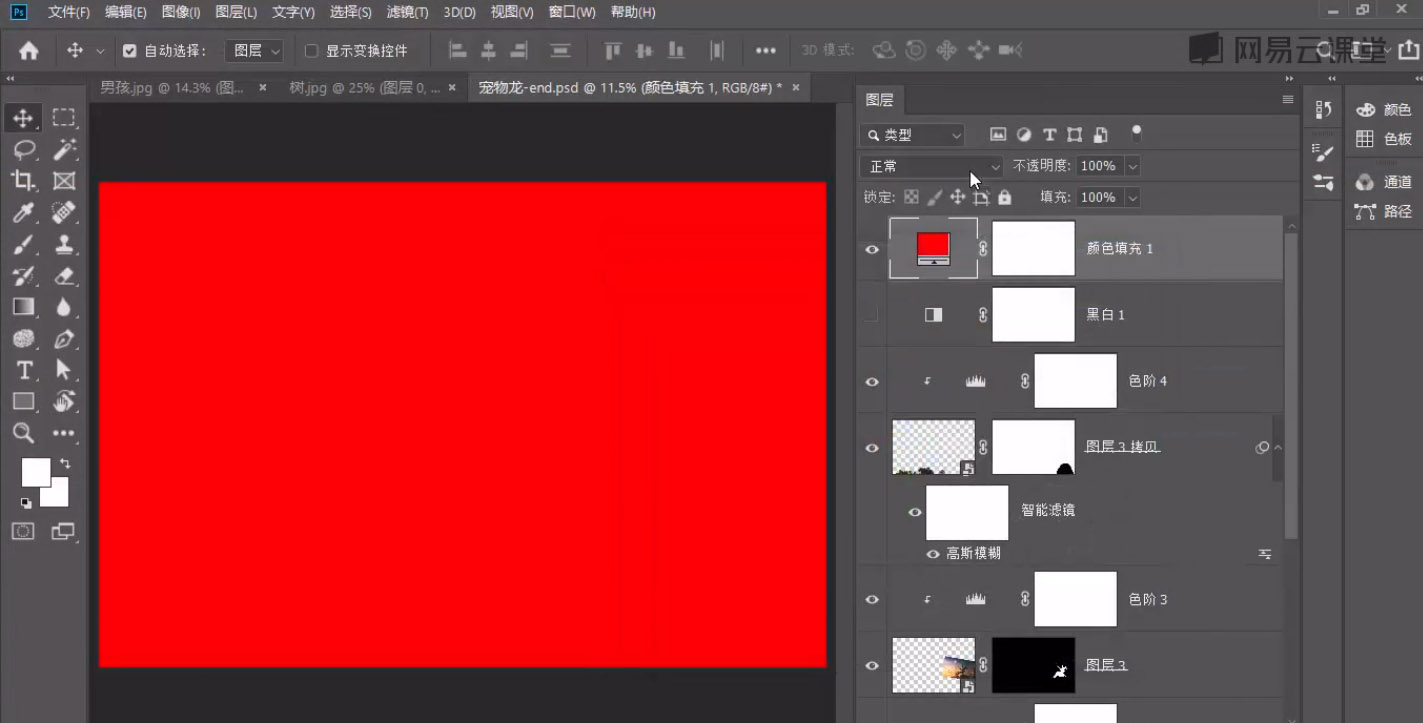Select the Eraser tool
The image size is (1423, 723).
point(64,276)
